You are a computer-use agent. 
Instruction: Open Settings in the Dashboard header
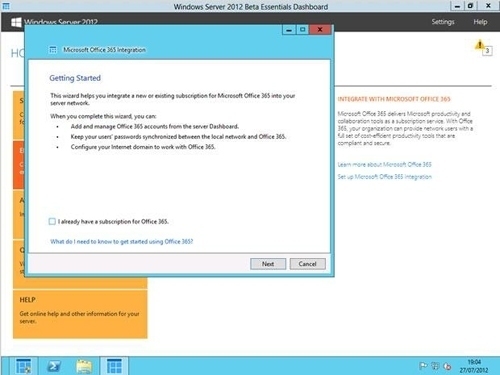point(443,22)
